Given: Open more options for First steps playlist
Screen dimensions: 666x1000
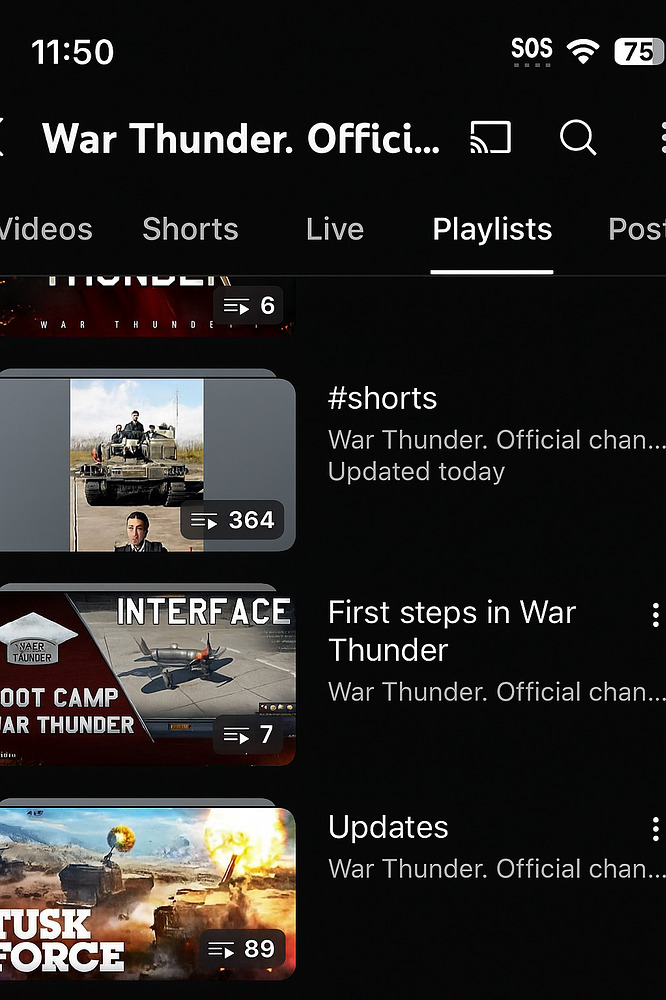Looking at the screenshot, I should point(655,613).
